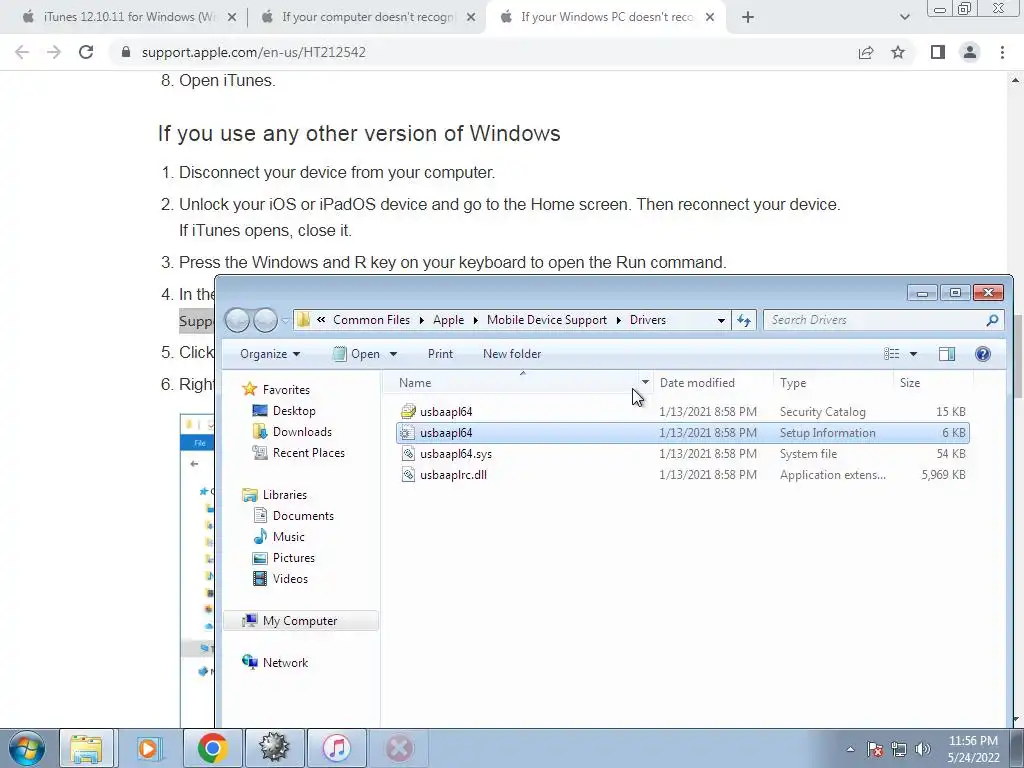
Task: Open Chrome three-dot menu
Action: pyautogui.click(x=1002, y=52)
